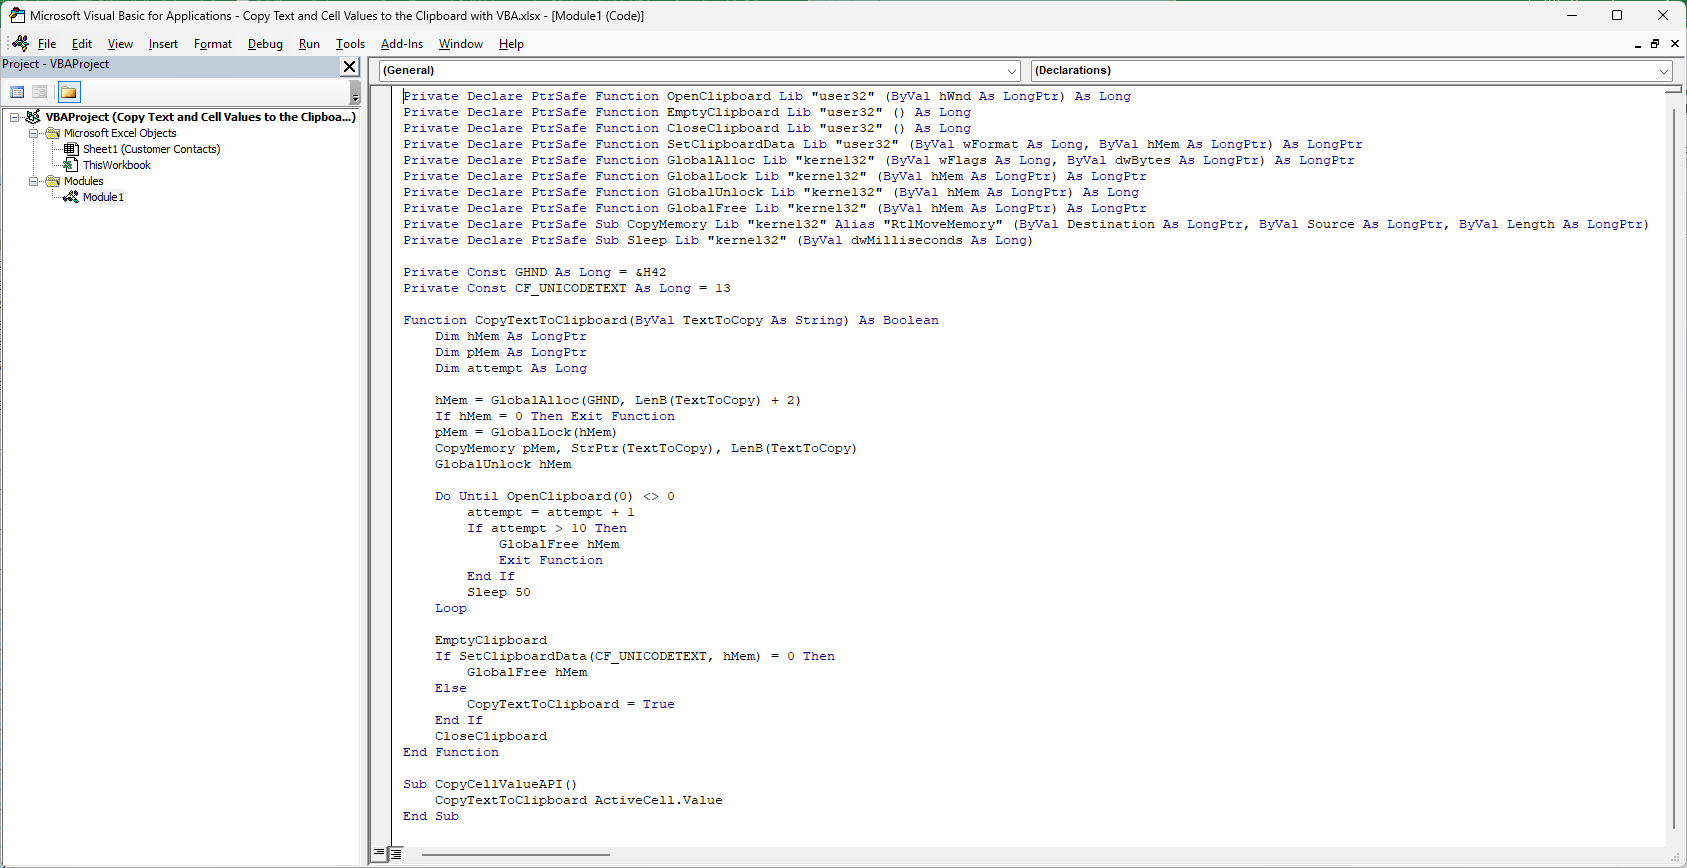Click the View Code icon in Project panel

click(17, 92)
